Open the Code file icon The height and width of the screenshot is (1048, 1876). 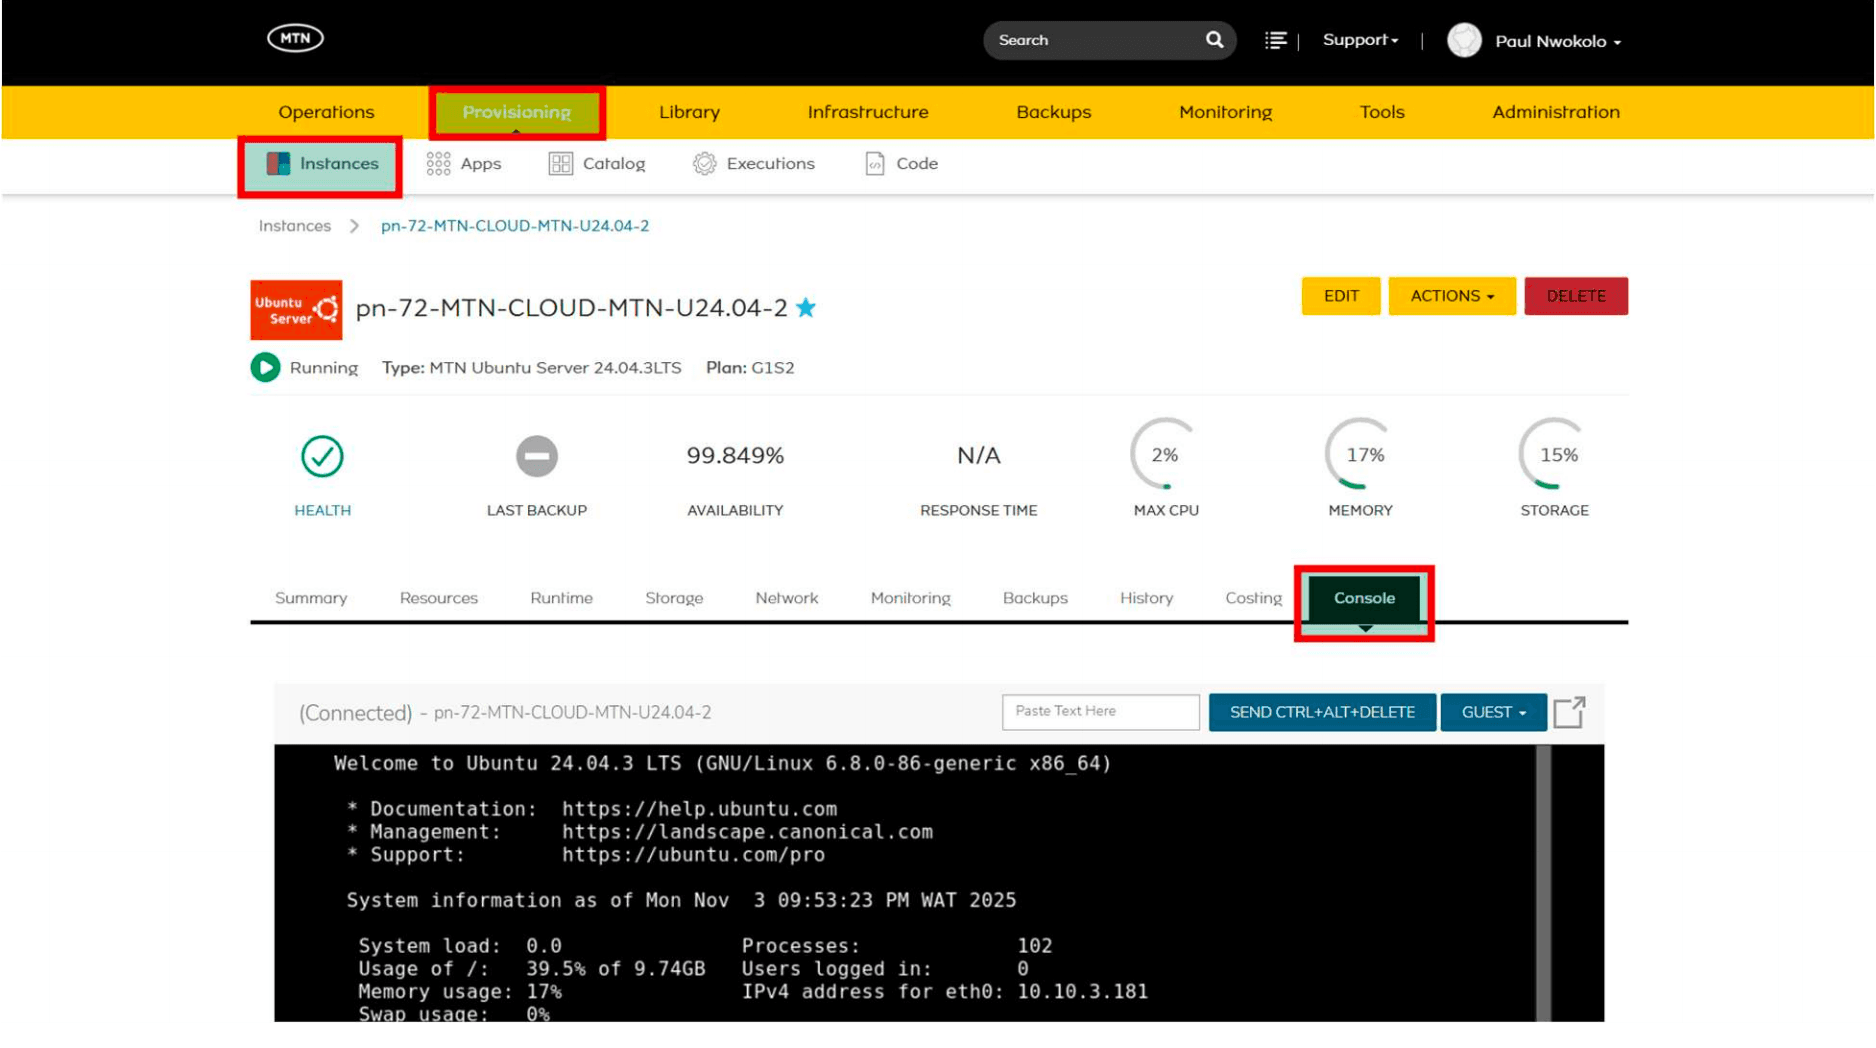coord(875,164)
